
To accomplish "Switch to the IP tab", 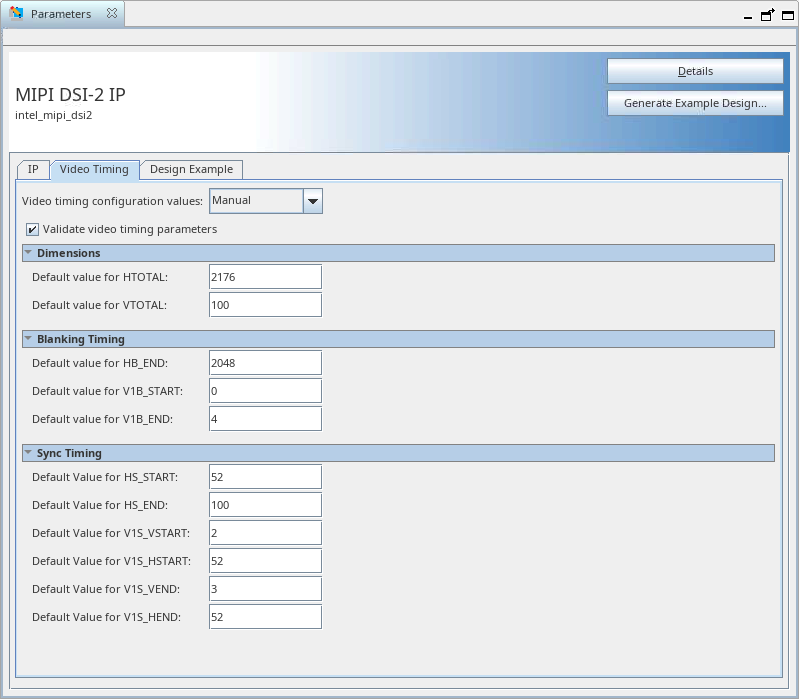I will point(33,169).
